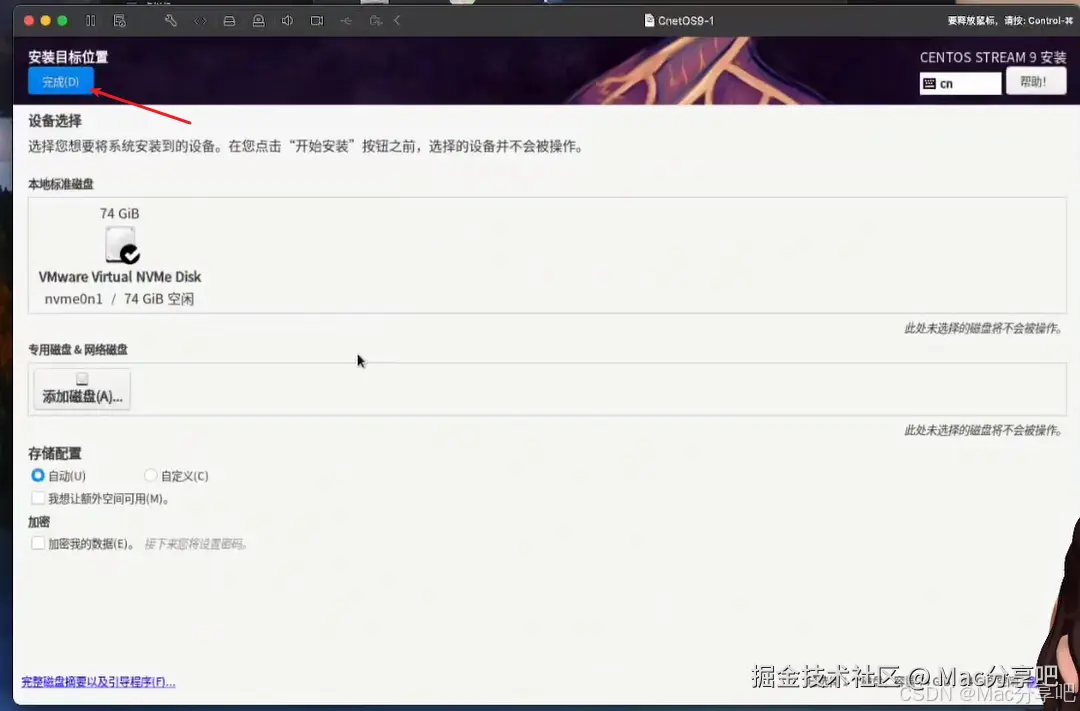The width and height of the screenshot is (1080, 711).
Task: Check 我想让额外空间可用(M)
Action: point(38,498)
